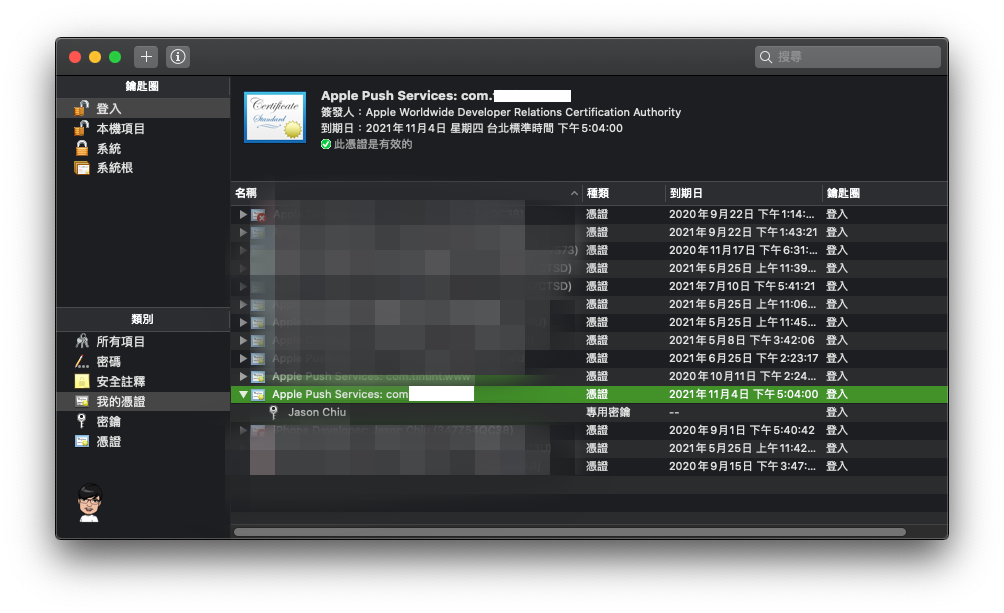Viewport: 1004px width, 613px height.
Task: Click the info button in the toolbar
Action: click(177, 57)
